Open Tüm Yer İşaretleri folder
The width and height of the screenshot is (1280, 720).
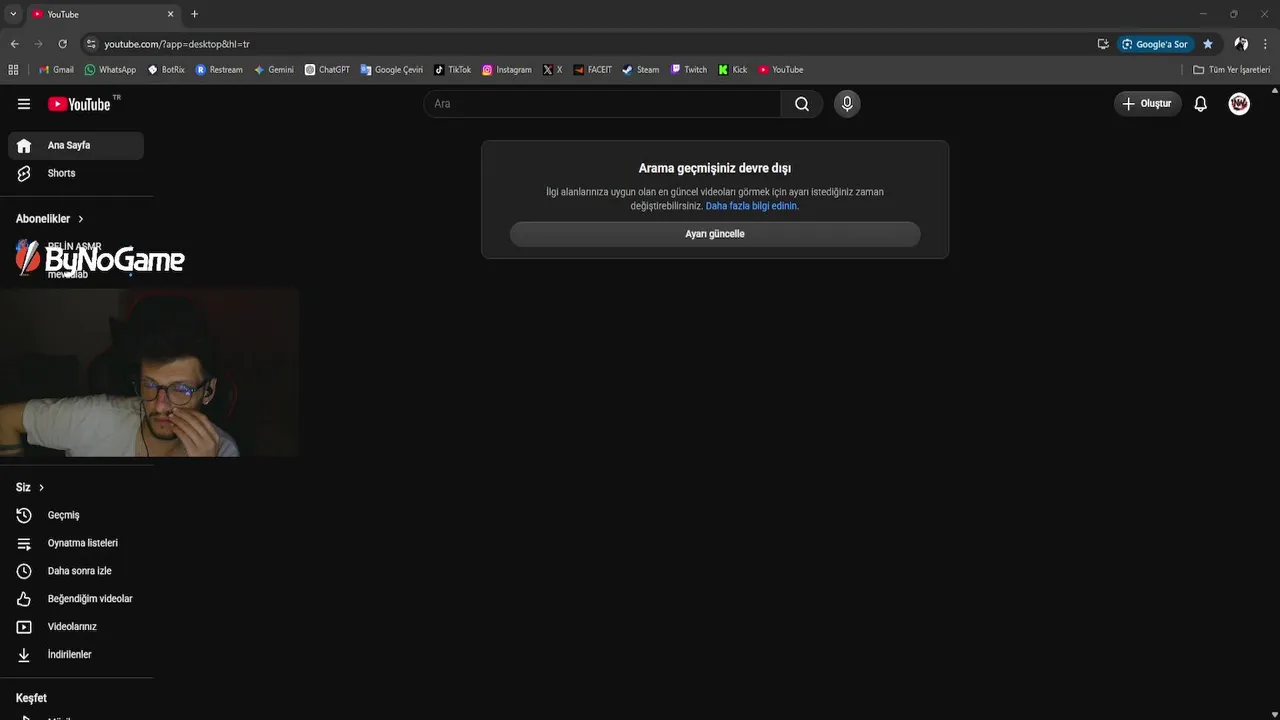click(1232, 70)
